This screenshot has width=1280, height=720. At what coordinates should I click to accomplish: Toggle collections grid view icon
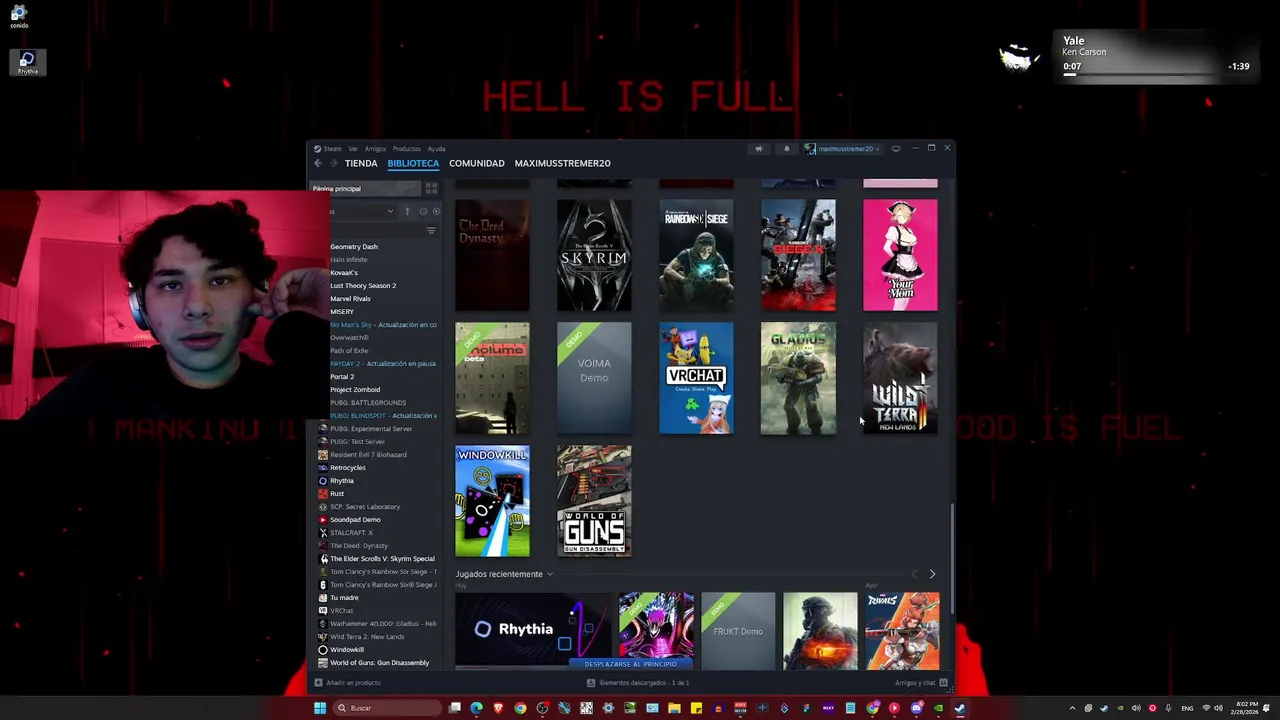[431, 188]
